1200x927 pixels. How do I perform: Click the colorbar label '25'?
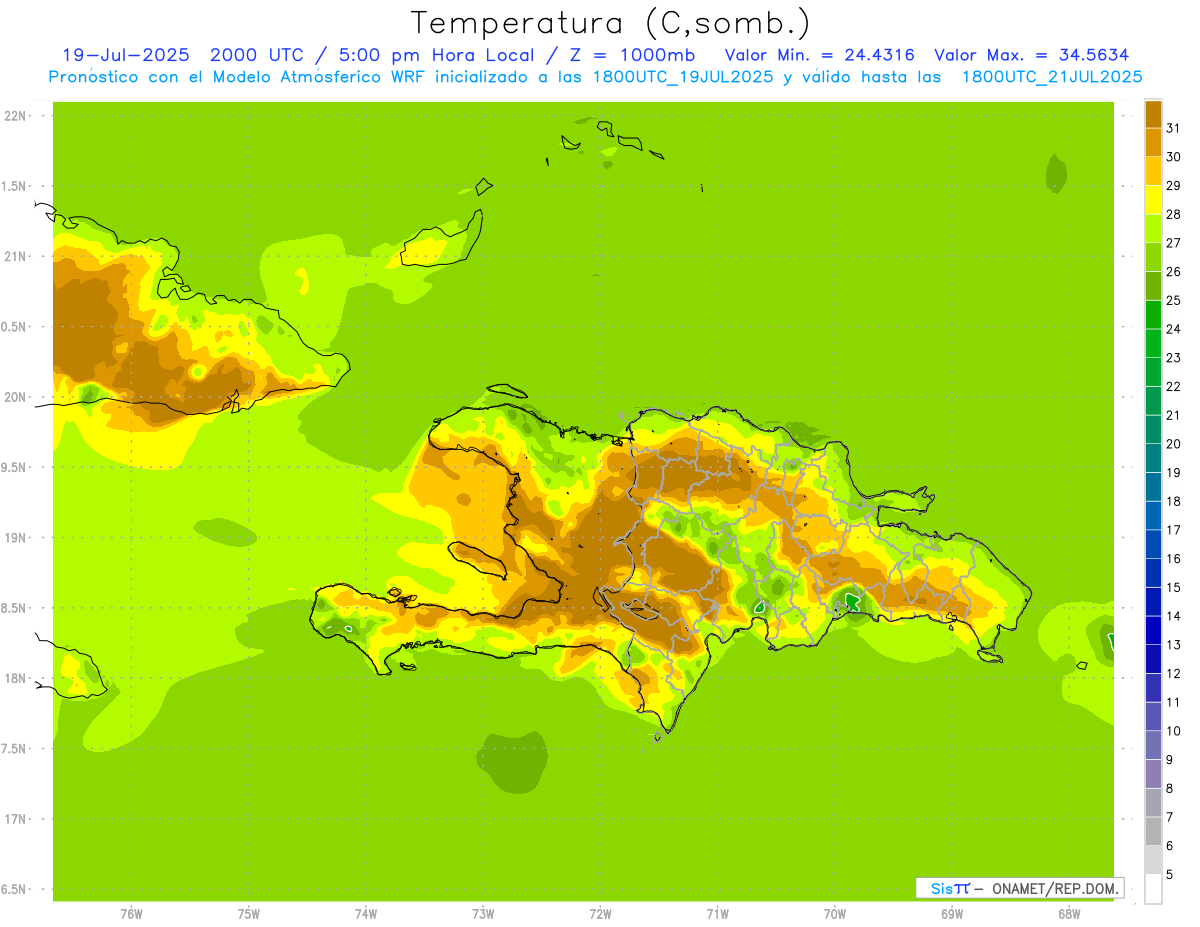[x=1174, y=300]
